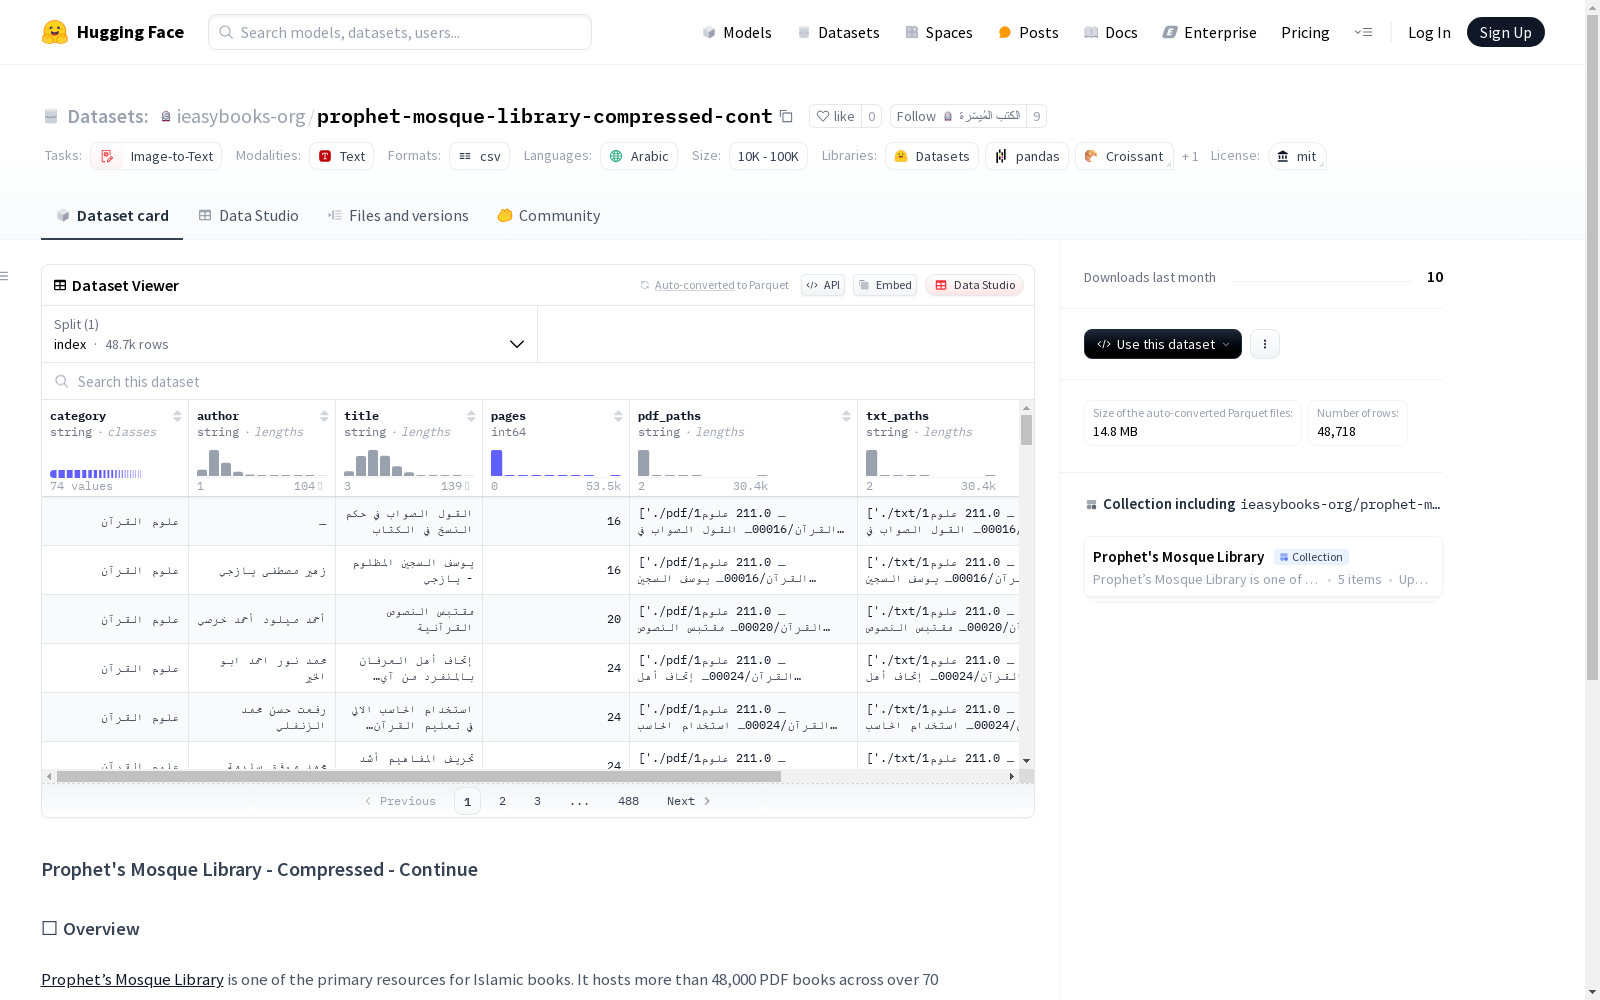
Task: Select the mit license tag
Action: pyautogui.click(x=1297, y=156)
